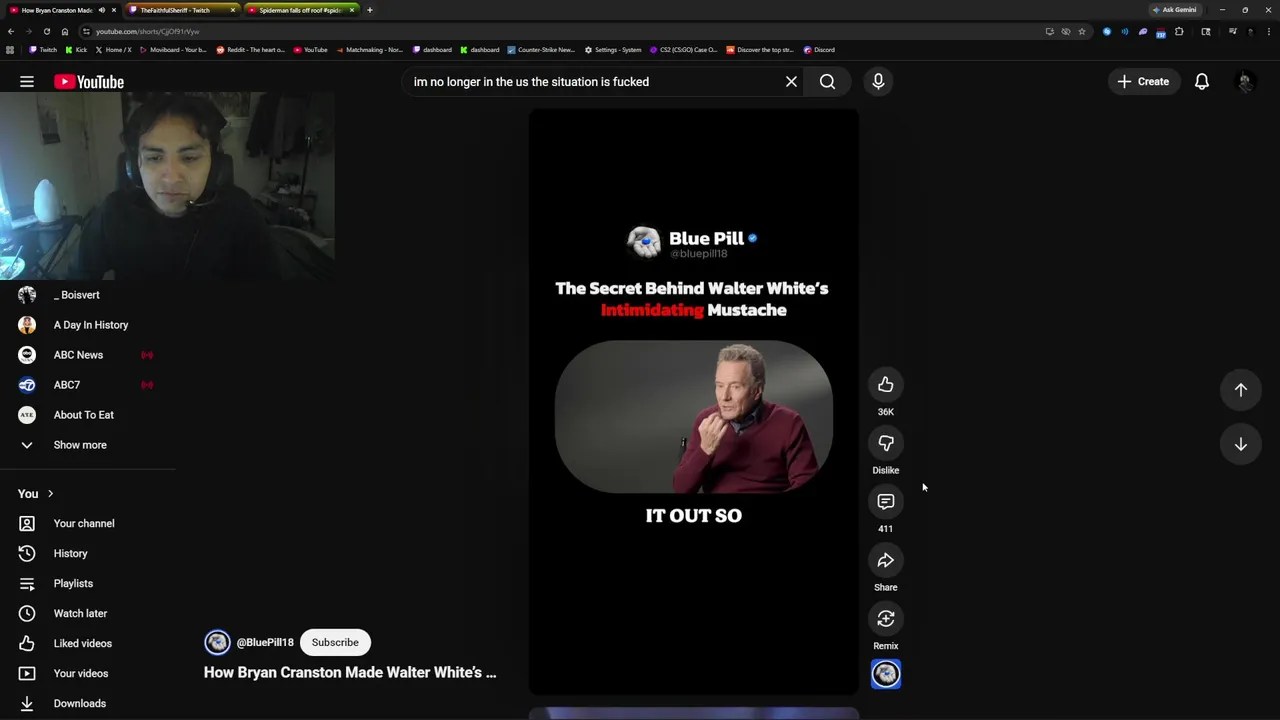Image resolution: width=1280 pixels, height=720 pixels.
Task: Open the Matchmaking bookmark
Action: pyautogui.click(x=369, y=50)
